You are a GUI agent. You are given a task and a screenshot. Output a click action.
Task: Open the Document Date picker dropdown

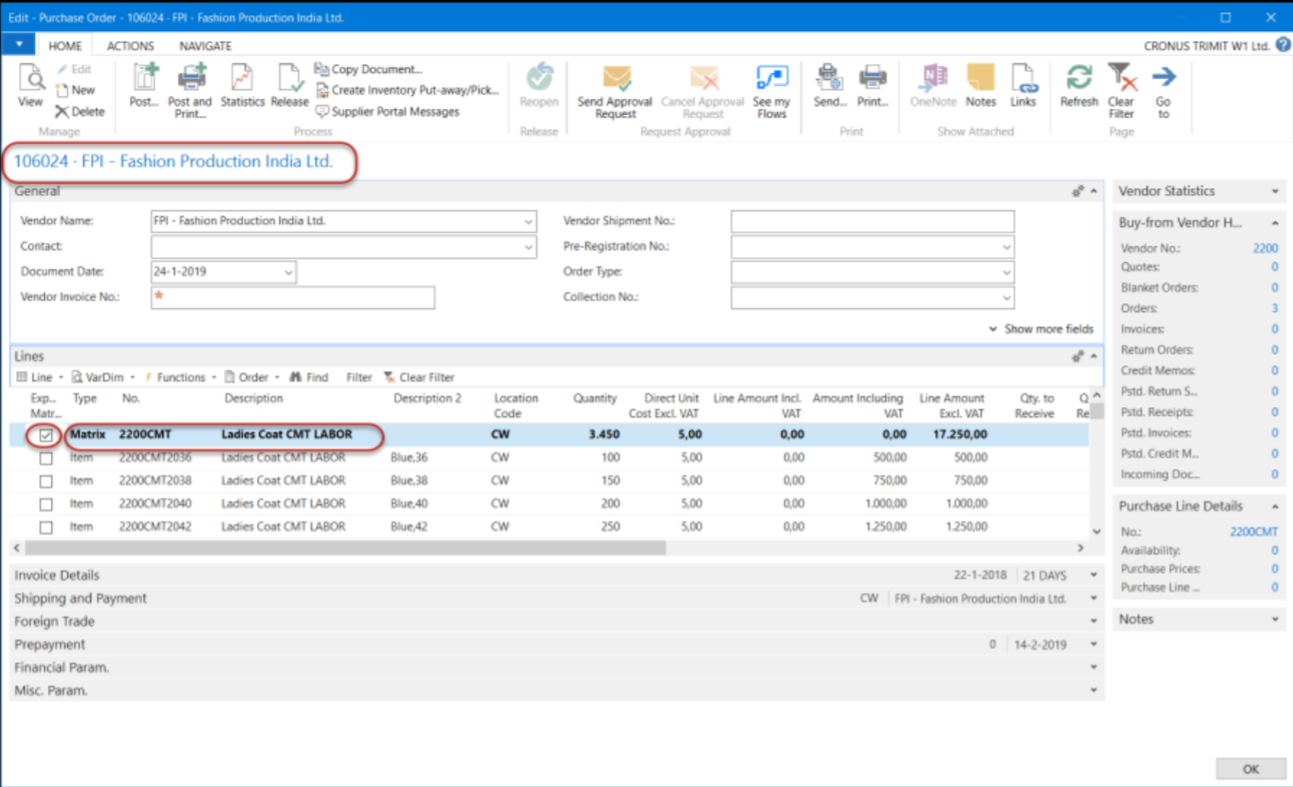point(288,272)
